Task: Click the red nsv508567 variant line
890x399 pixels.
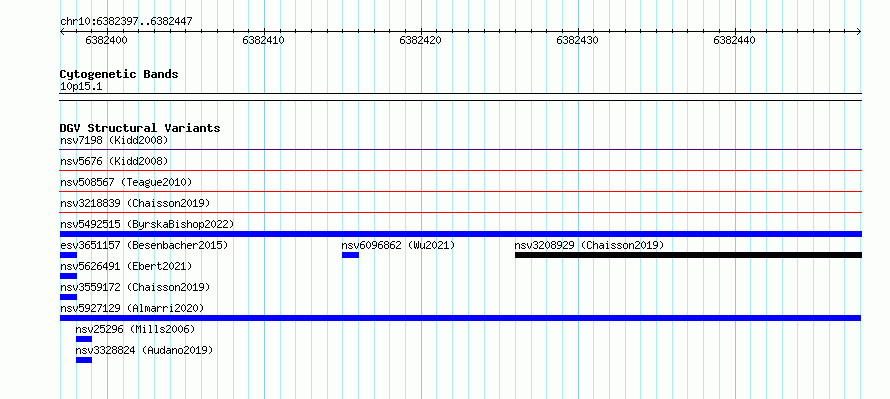Action: (x=461, y=191)
